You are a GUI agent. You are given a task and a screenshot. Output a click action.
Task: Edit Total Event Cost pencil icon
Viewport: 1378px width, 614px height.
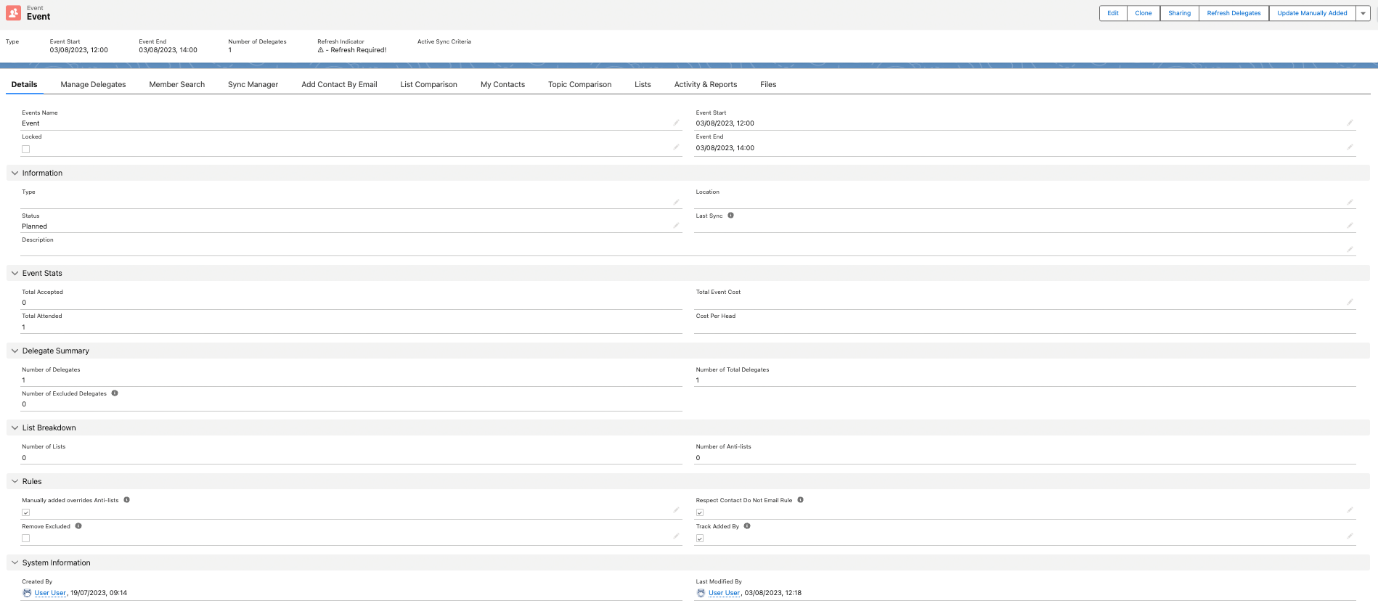click(x=1350, y=302)
